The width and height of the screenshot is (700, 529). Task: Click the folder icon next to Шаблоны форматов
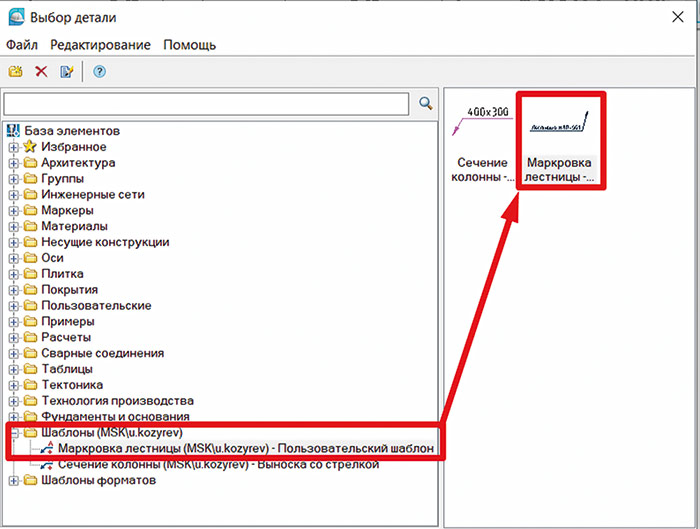30,480
